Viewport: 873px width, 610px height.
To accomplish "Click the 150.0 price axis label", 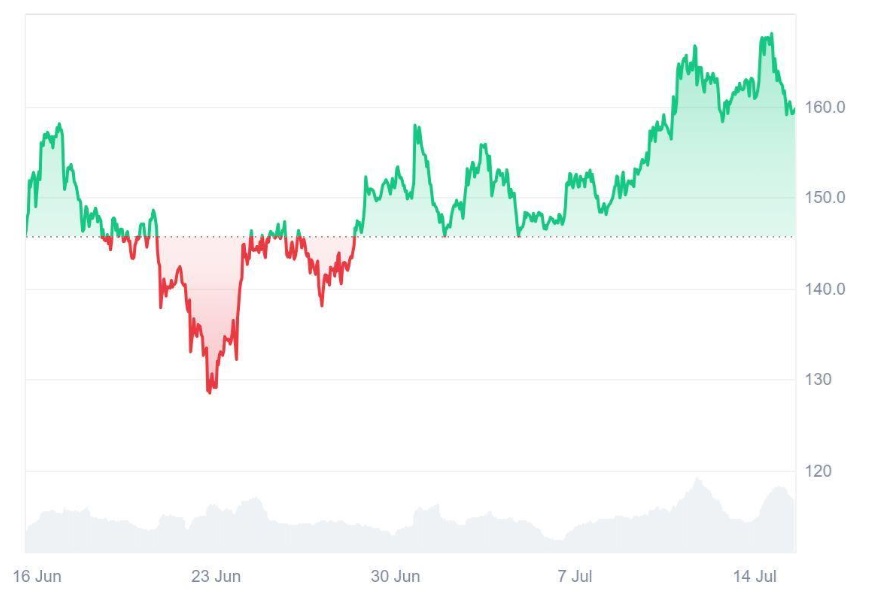I will [826, 198].
